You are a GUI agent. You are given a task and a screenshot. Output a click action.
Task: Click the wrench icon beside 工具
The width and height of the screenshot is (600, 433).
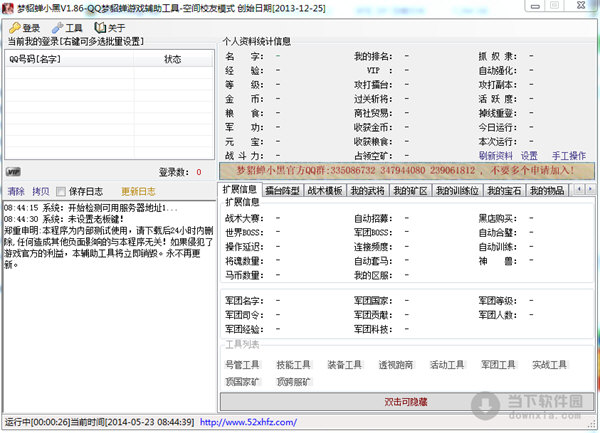[x=57, y=28]
